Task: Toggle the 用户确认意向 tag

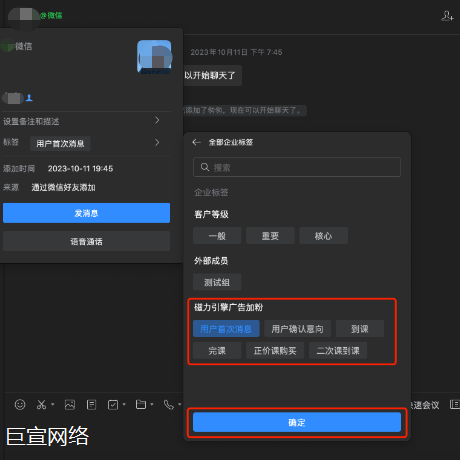Action: coord(297,329)
